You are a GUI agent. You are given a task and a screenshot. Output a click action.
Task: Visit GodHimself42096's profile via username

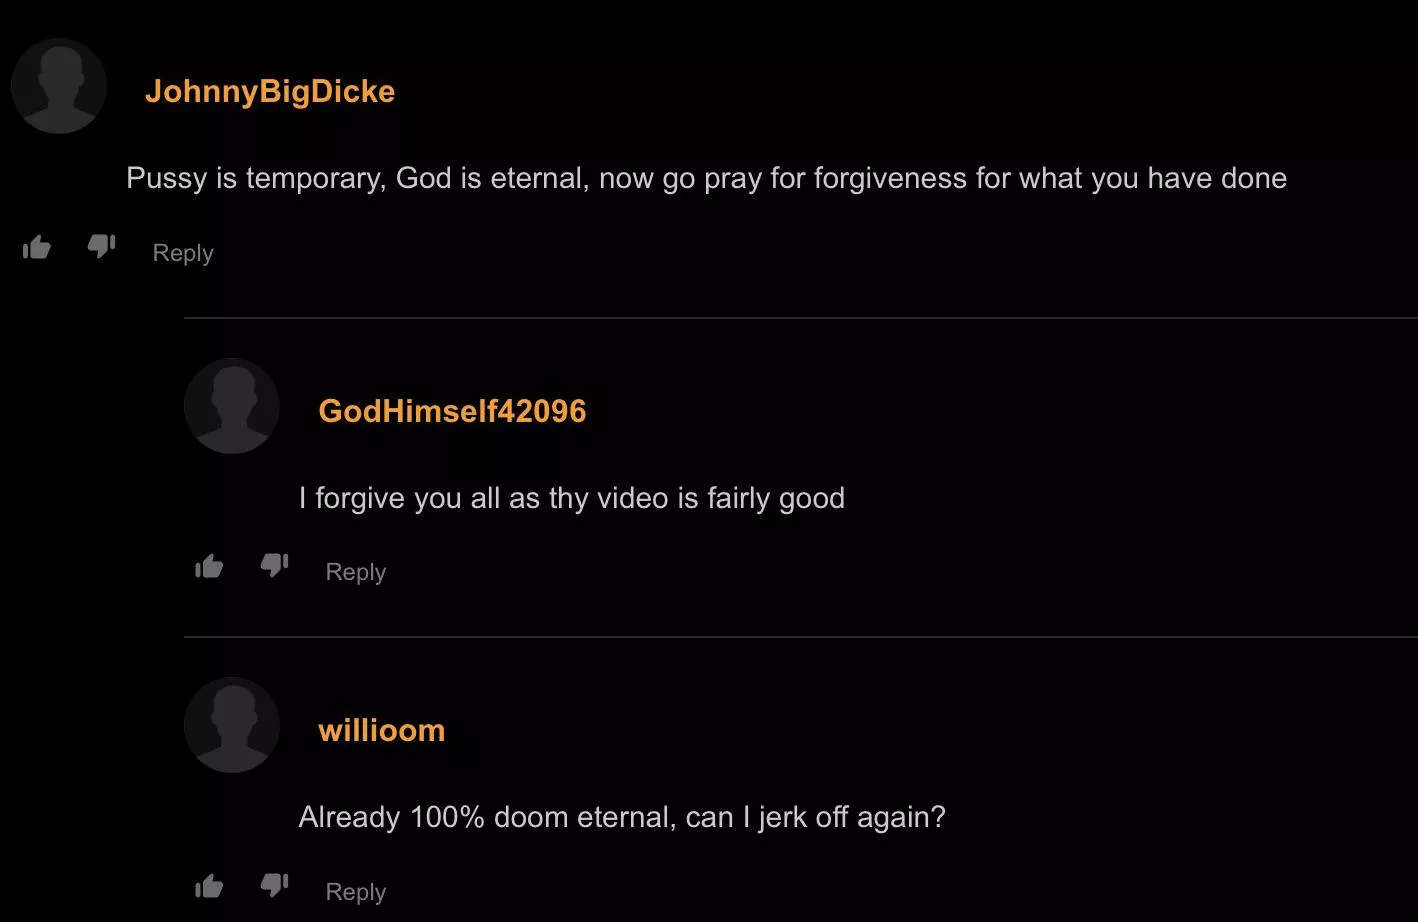coord(453,411)
